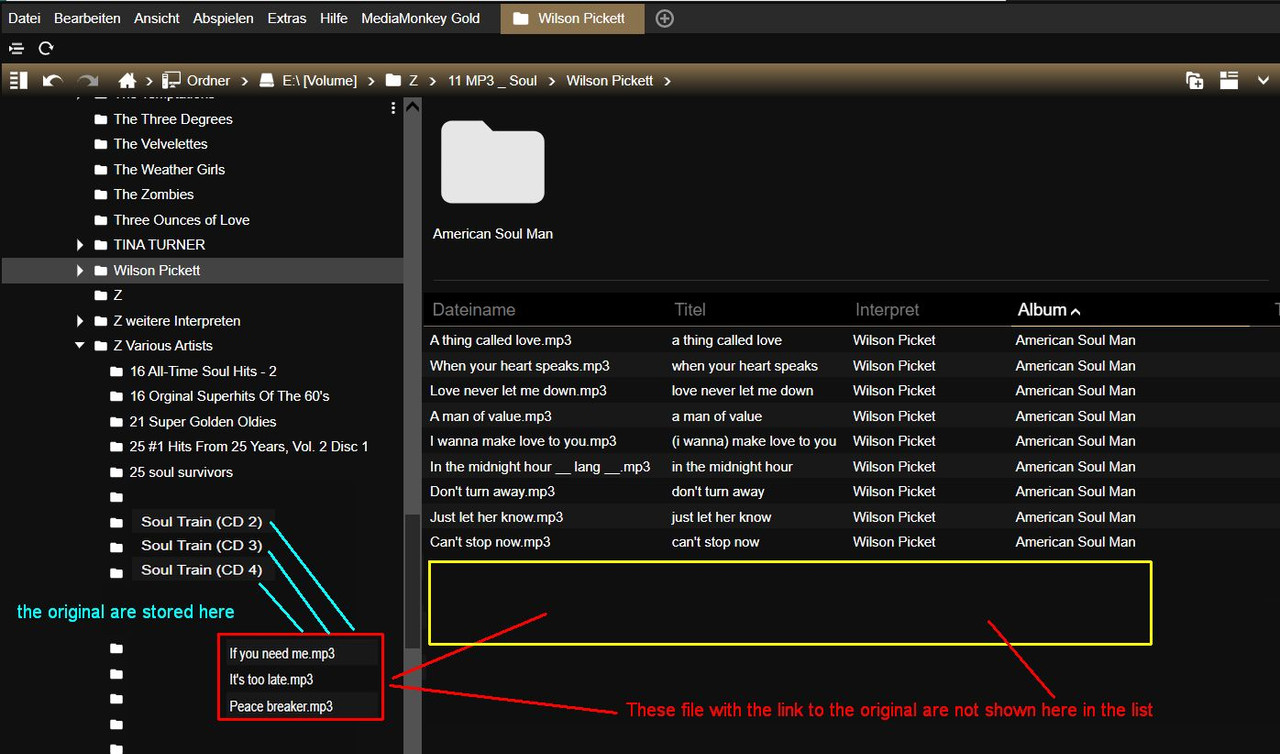Sort by Dateiname column header
The width and height of the screenshot is (1280, 754).
[x=474, y=310]
